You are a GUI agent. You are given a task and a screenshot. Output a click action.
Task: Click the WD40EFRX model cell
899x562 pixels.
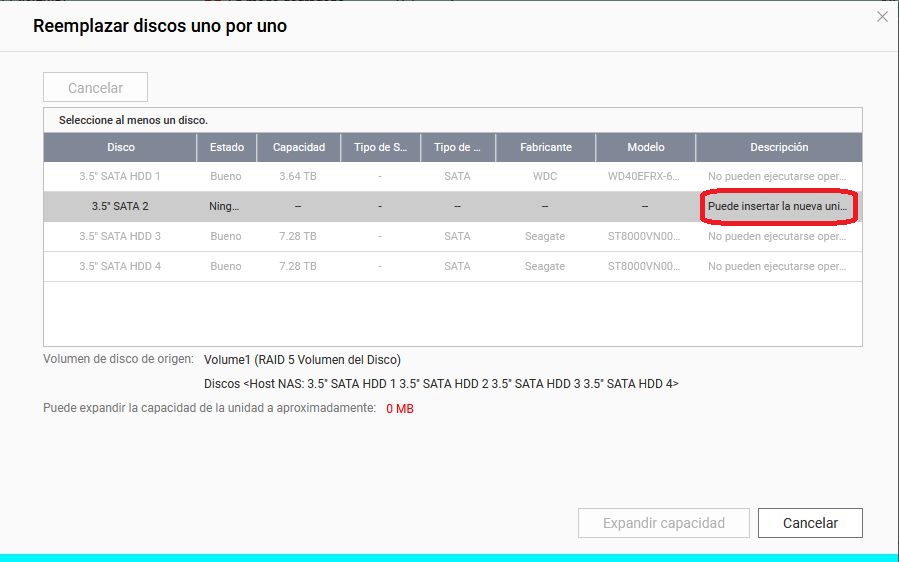644,177
